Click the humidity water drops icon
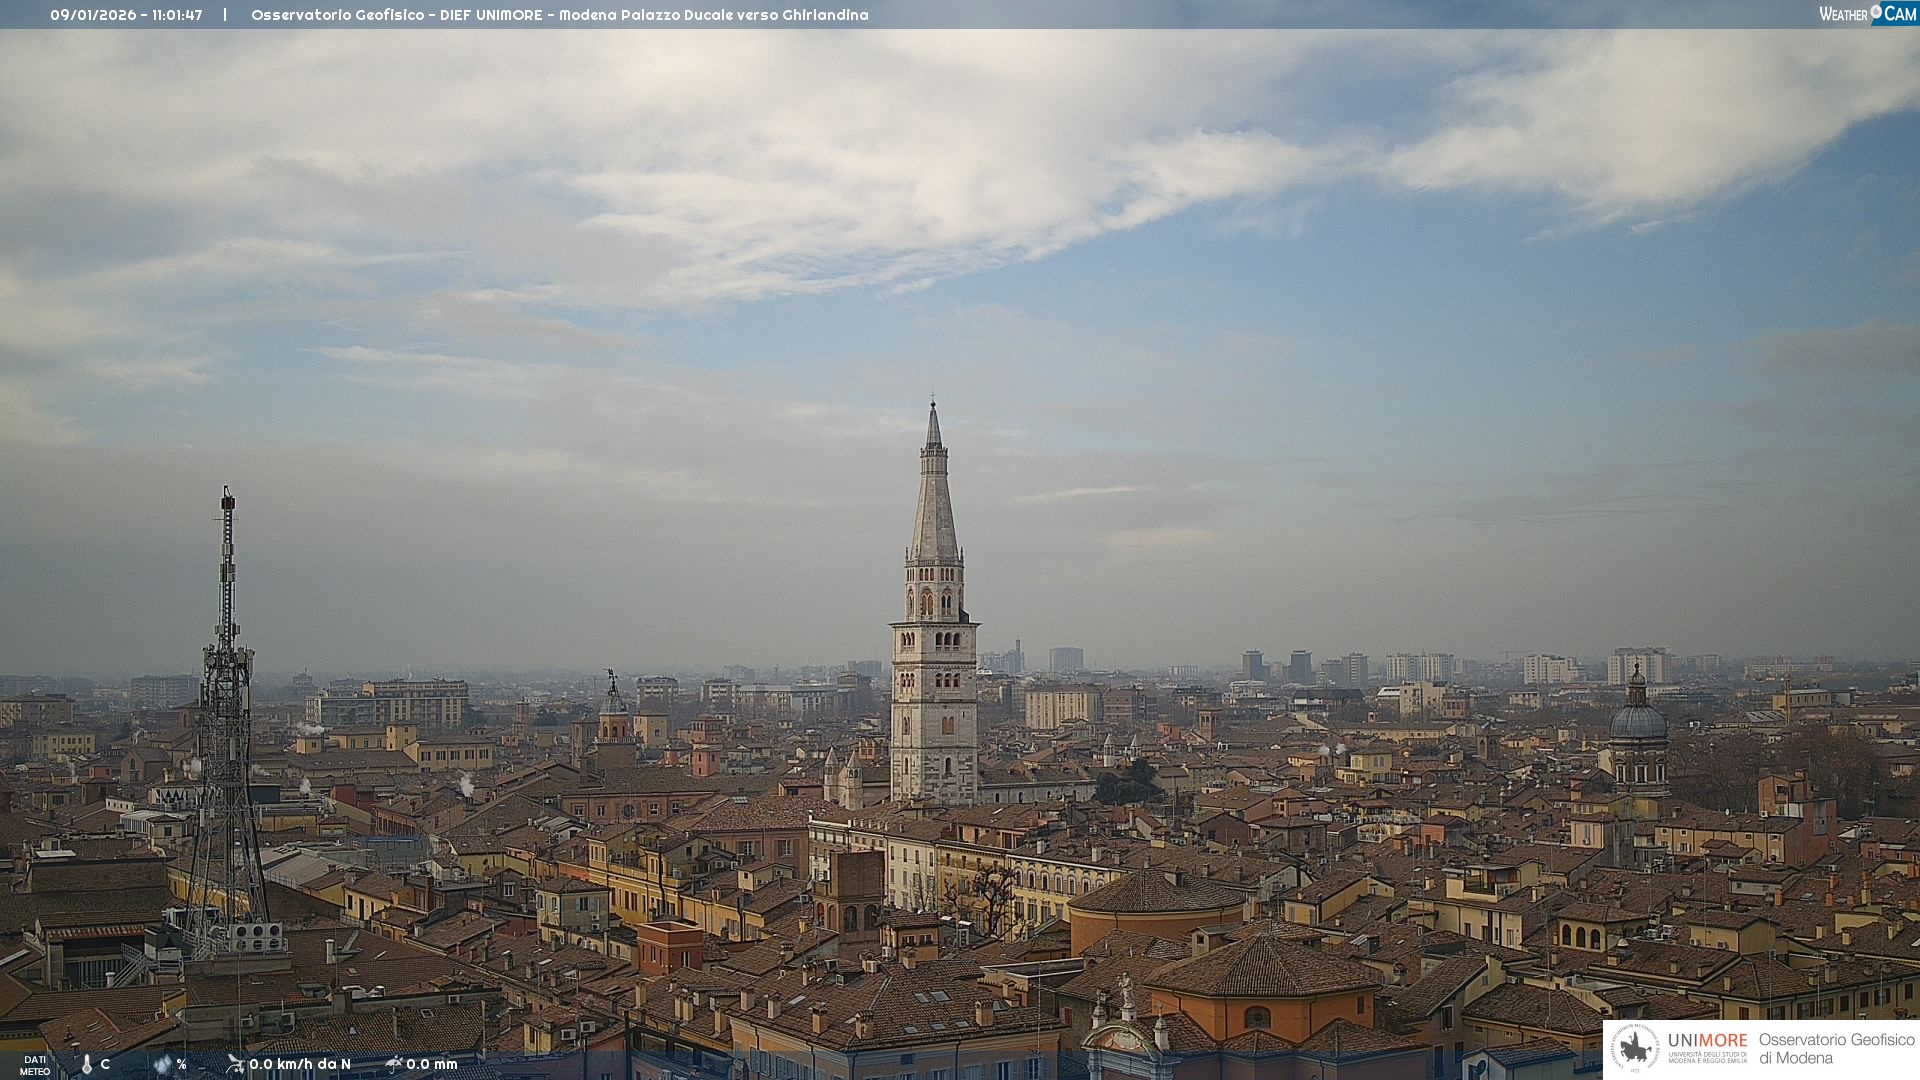Image resolution: width=1920 pixels, height=1080 pixels. [163, 1064]
